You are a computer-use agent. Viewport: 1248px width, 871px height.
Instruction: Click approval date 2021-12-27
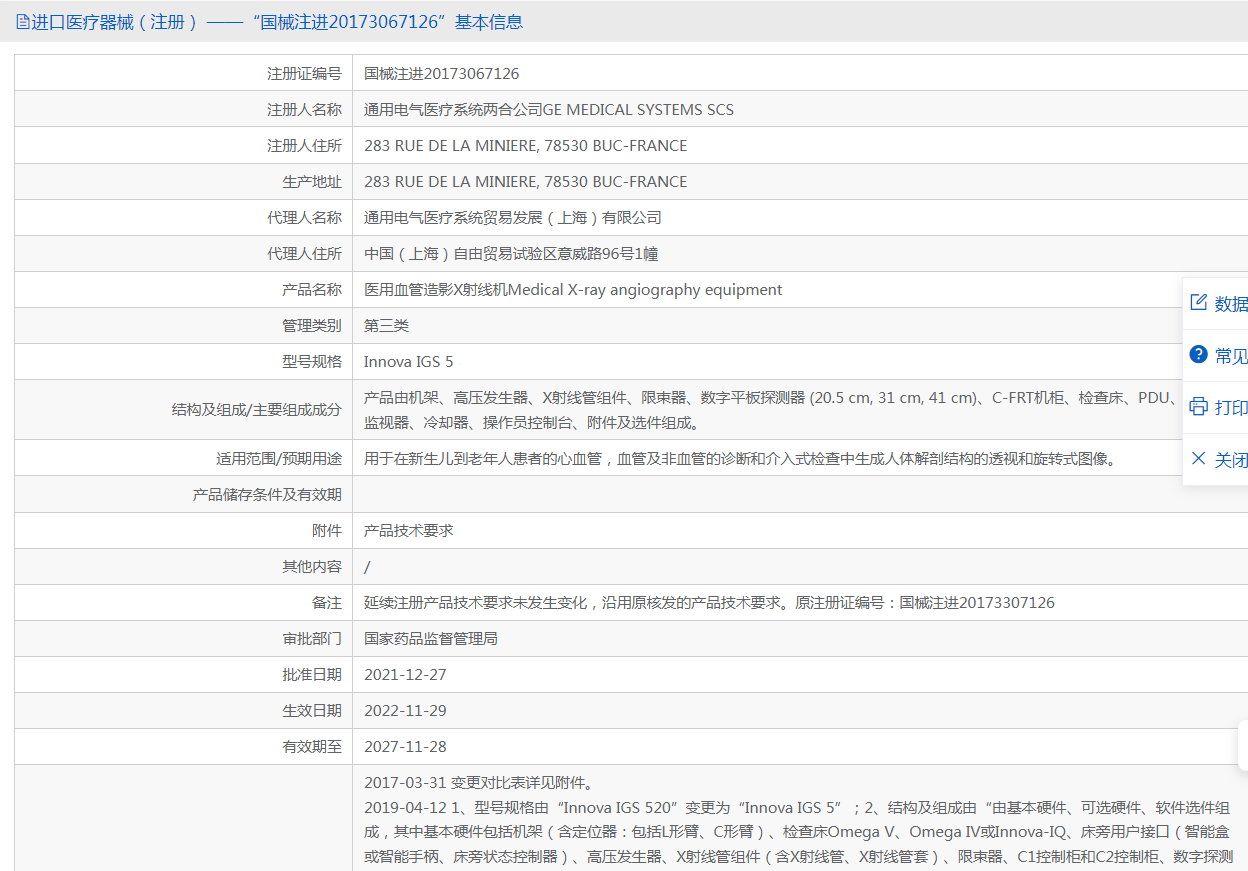click(405, 674)
